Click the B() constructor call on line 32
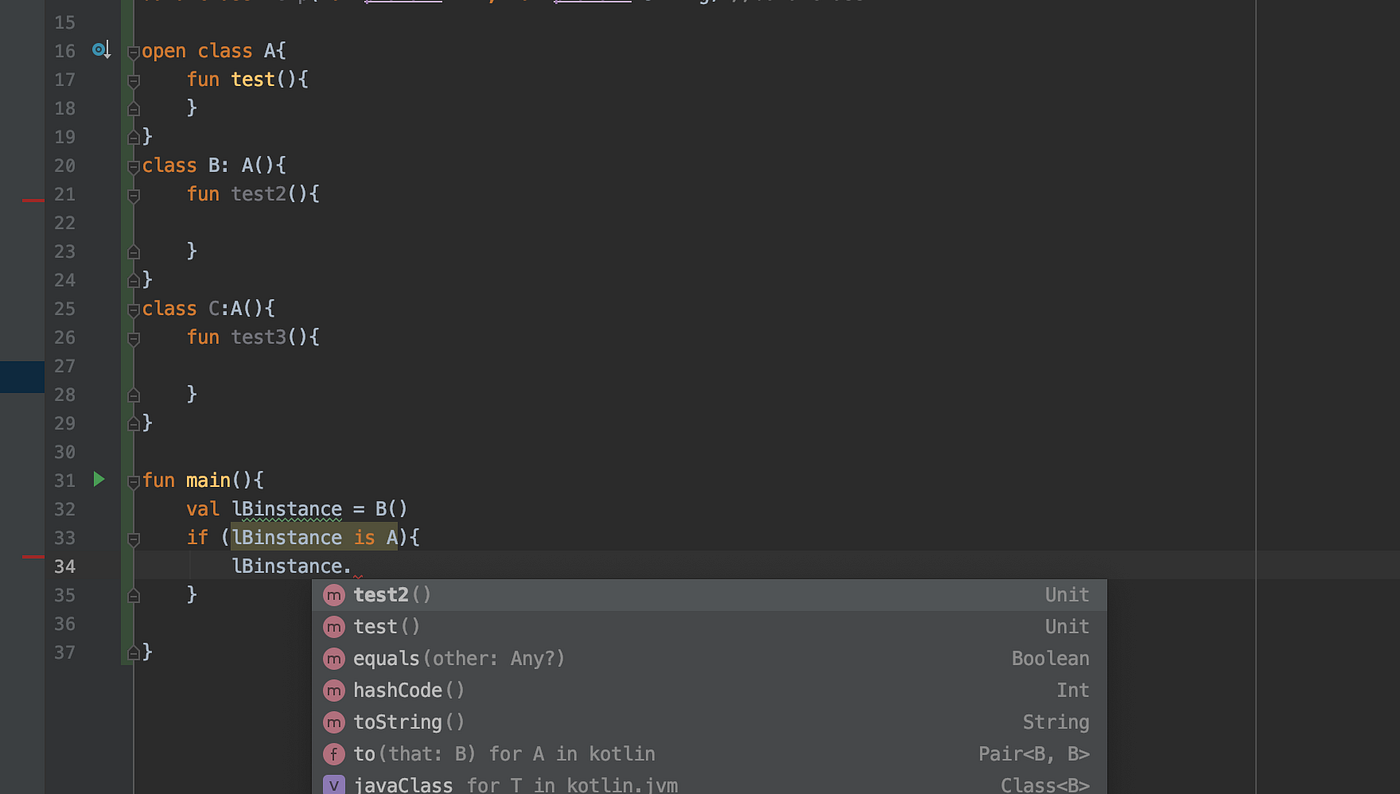Image resolution: width=1400 pixels, height=794 pixels. click(392, 509)
